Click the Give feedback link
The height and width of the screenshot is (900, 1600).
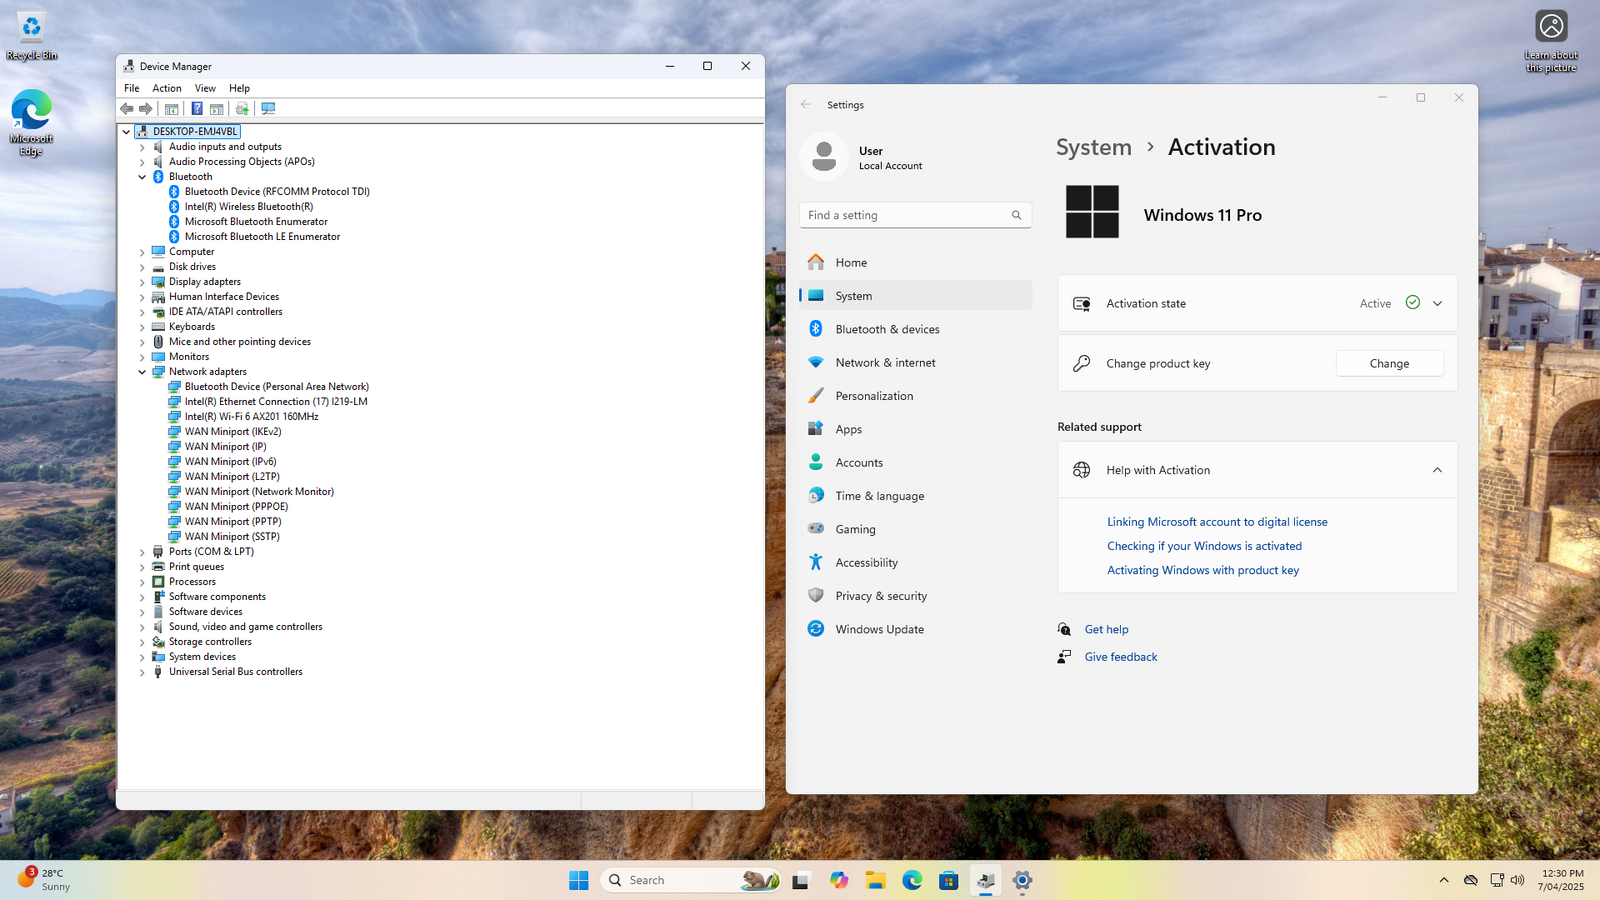(1120, 657)
